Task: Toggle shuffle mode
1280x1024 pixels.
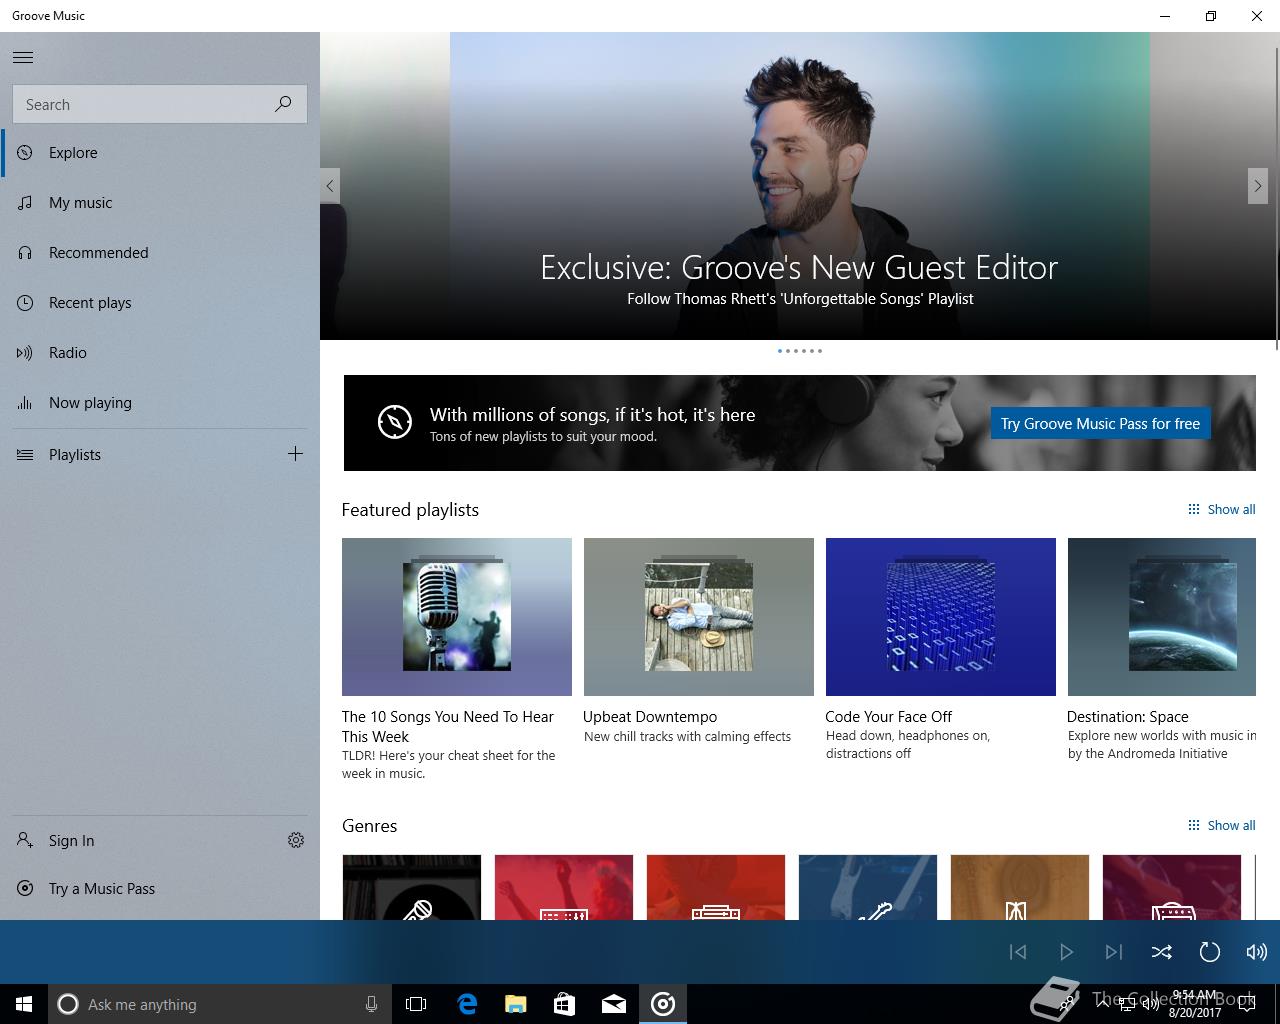Action: click(x=1161, y=952)
